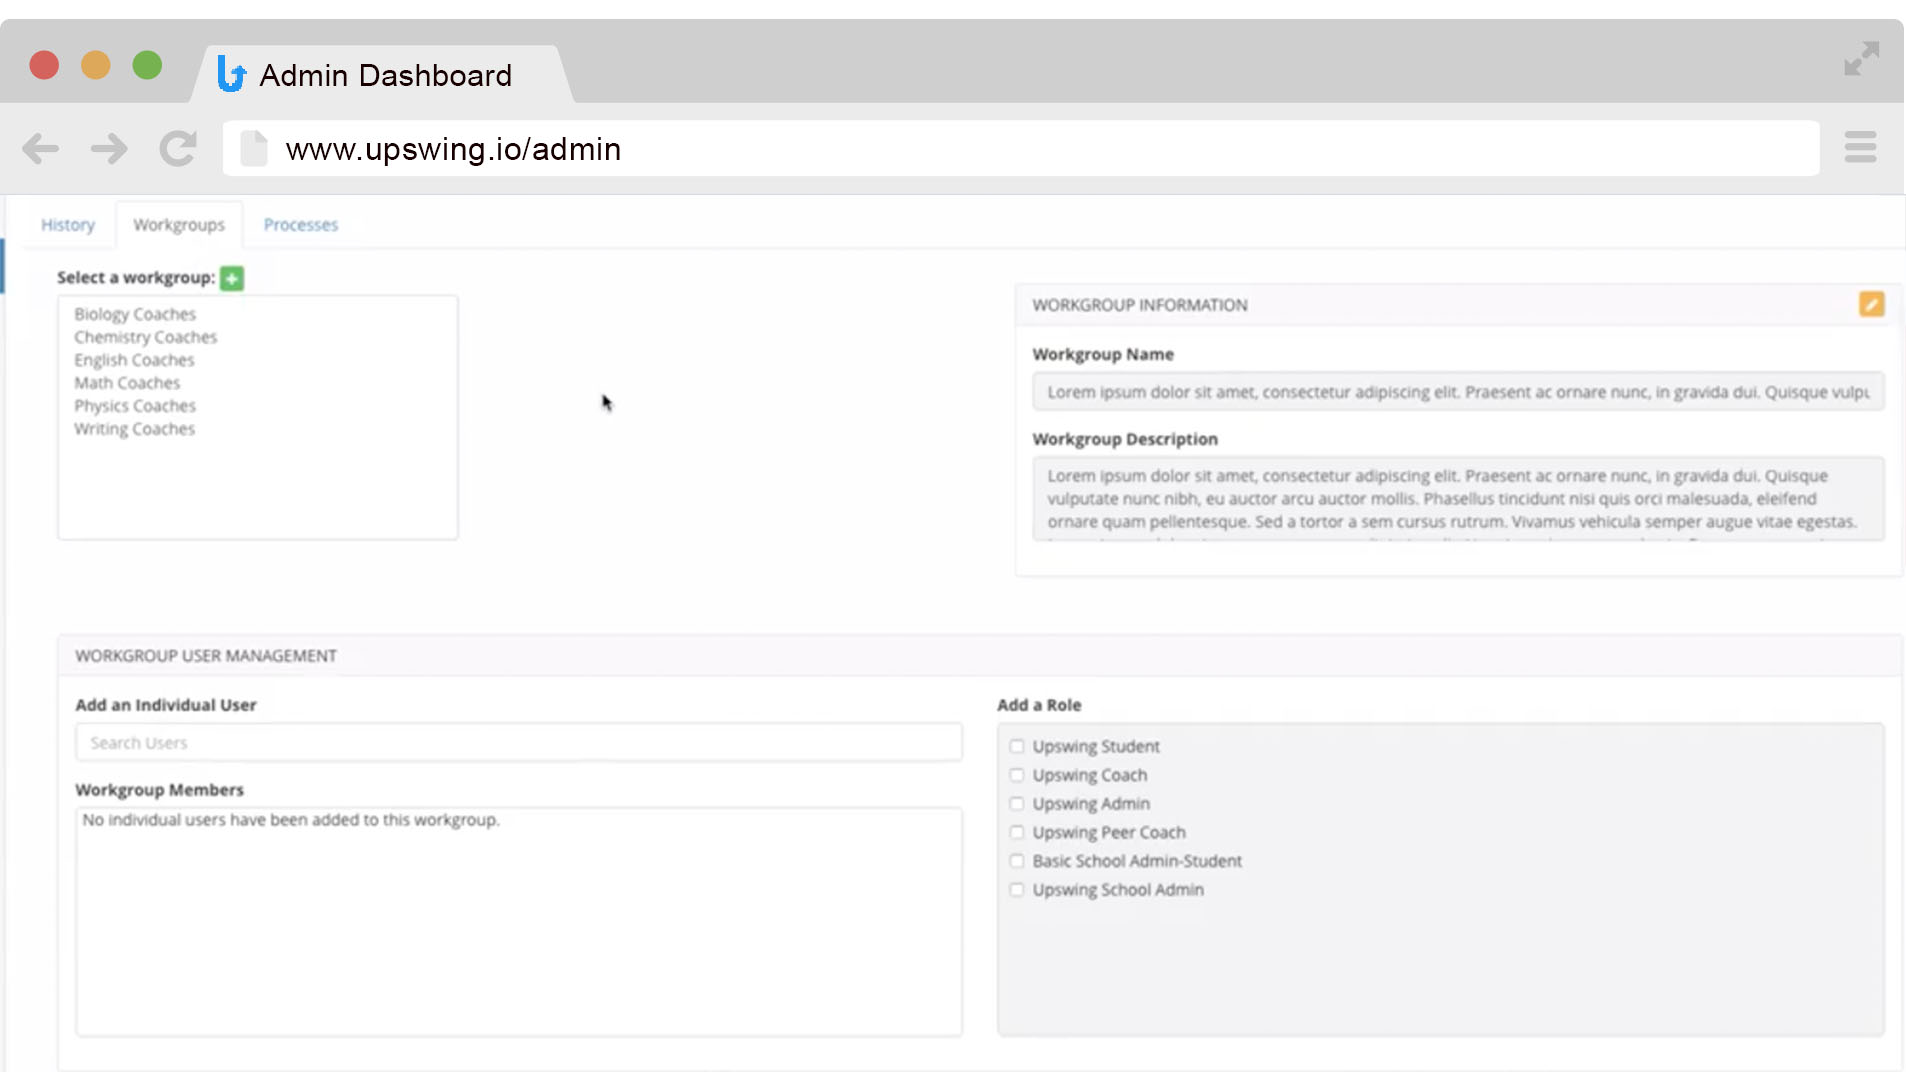Click the Upswing logo in browser tab
Image resolution: width=1906 pixels, height=1072 pixels.
point(231,74)
